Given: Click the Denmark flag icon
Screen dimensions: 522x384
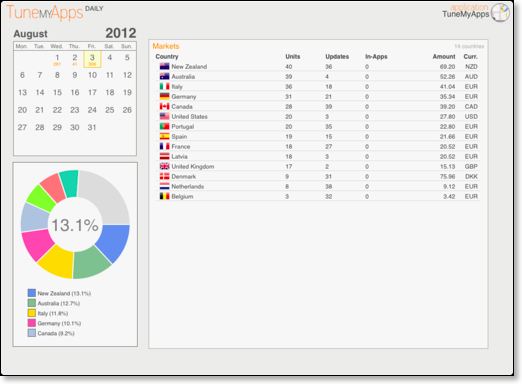Looking at the screenshot, I should tap(164, 176).
